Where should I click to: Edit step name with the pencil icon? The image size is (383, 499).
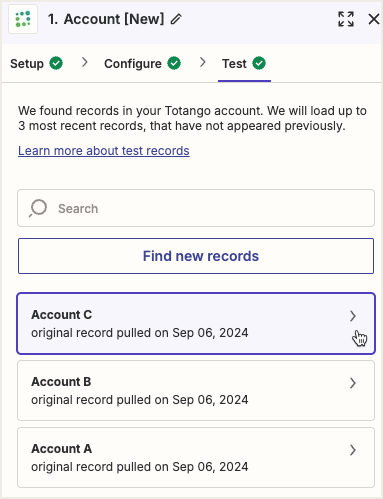(x=176, y=19)
